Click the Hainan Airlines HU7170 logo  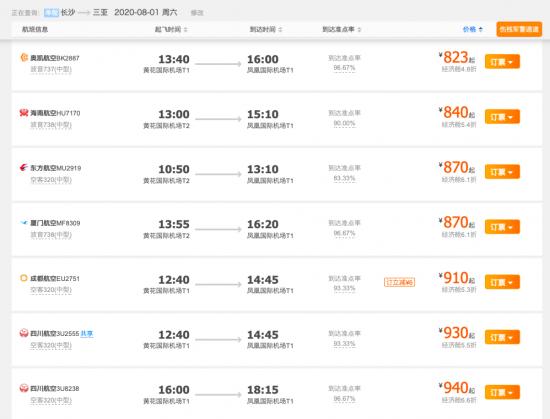24,113
